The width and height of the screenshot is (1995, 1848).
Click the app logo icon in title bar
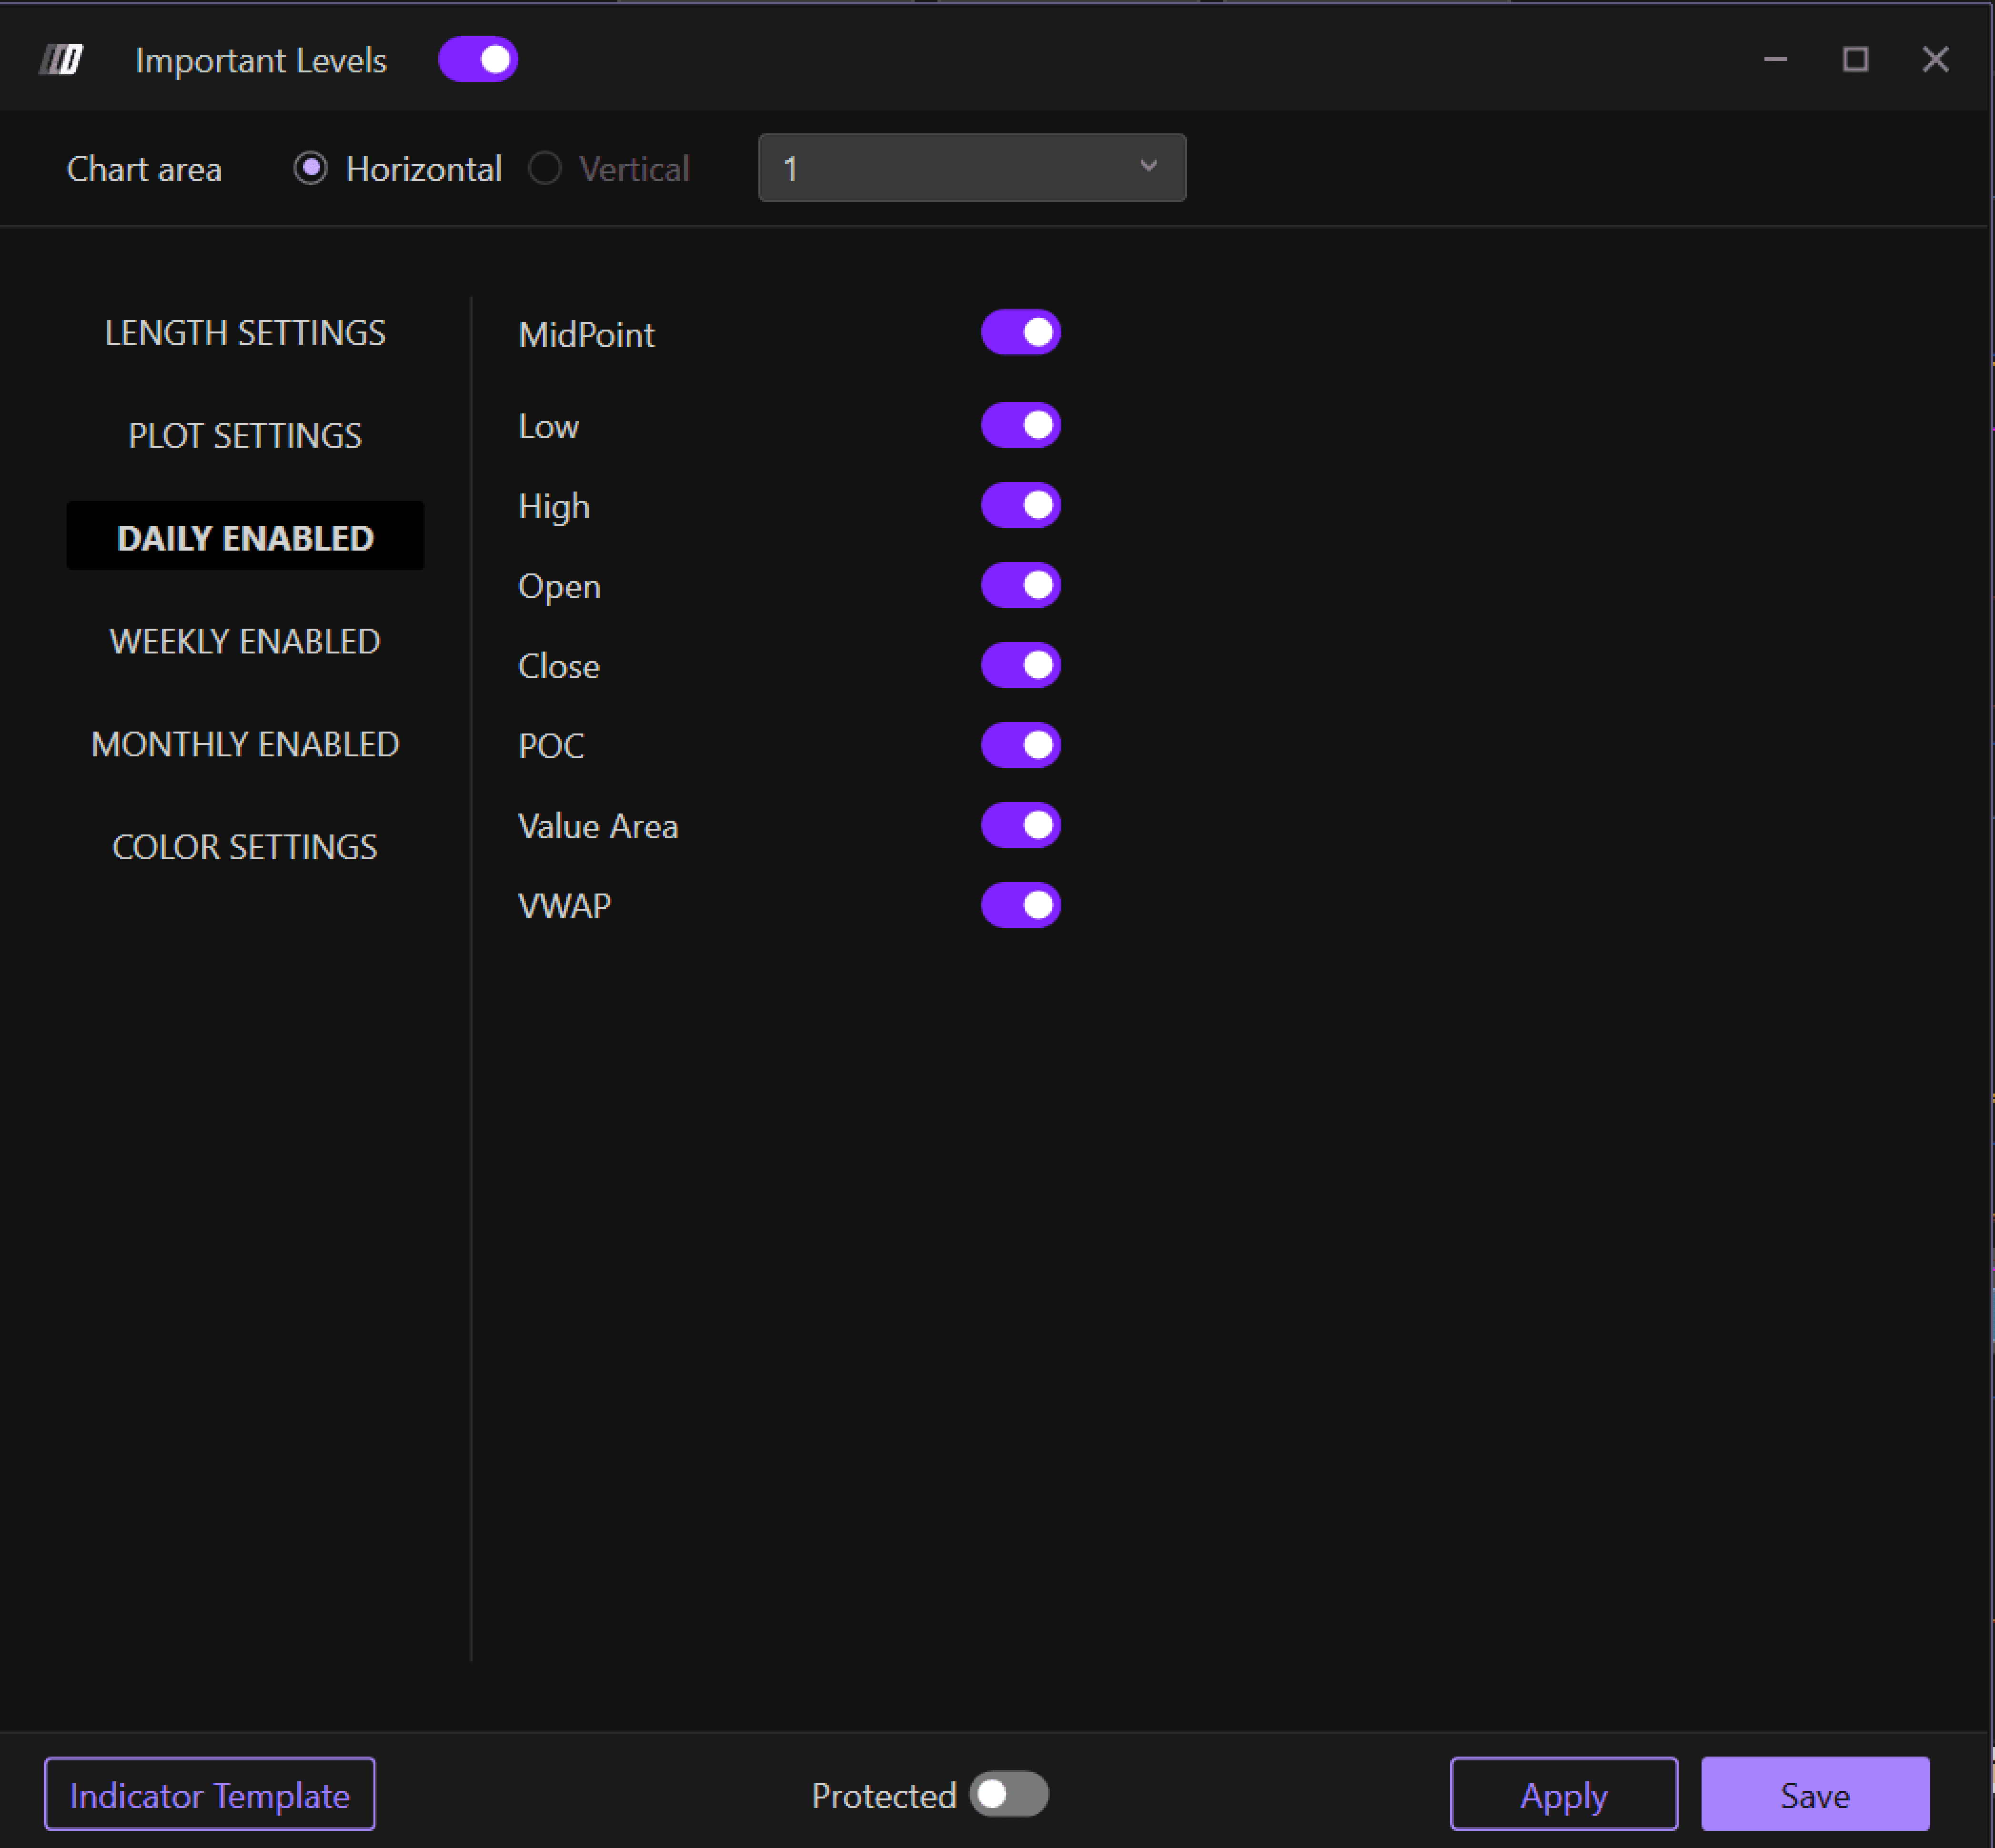pyautogui.click(x=61, y=60)
